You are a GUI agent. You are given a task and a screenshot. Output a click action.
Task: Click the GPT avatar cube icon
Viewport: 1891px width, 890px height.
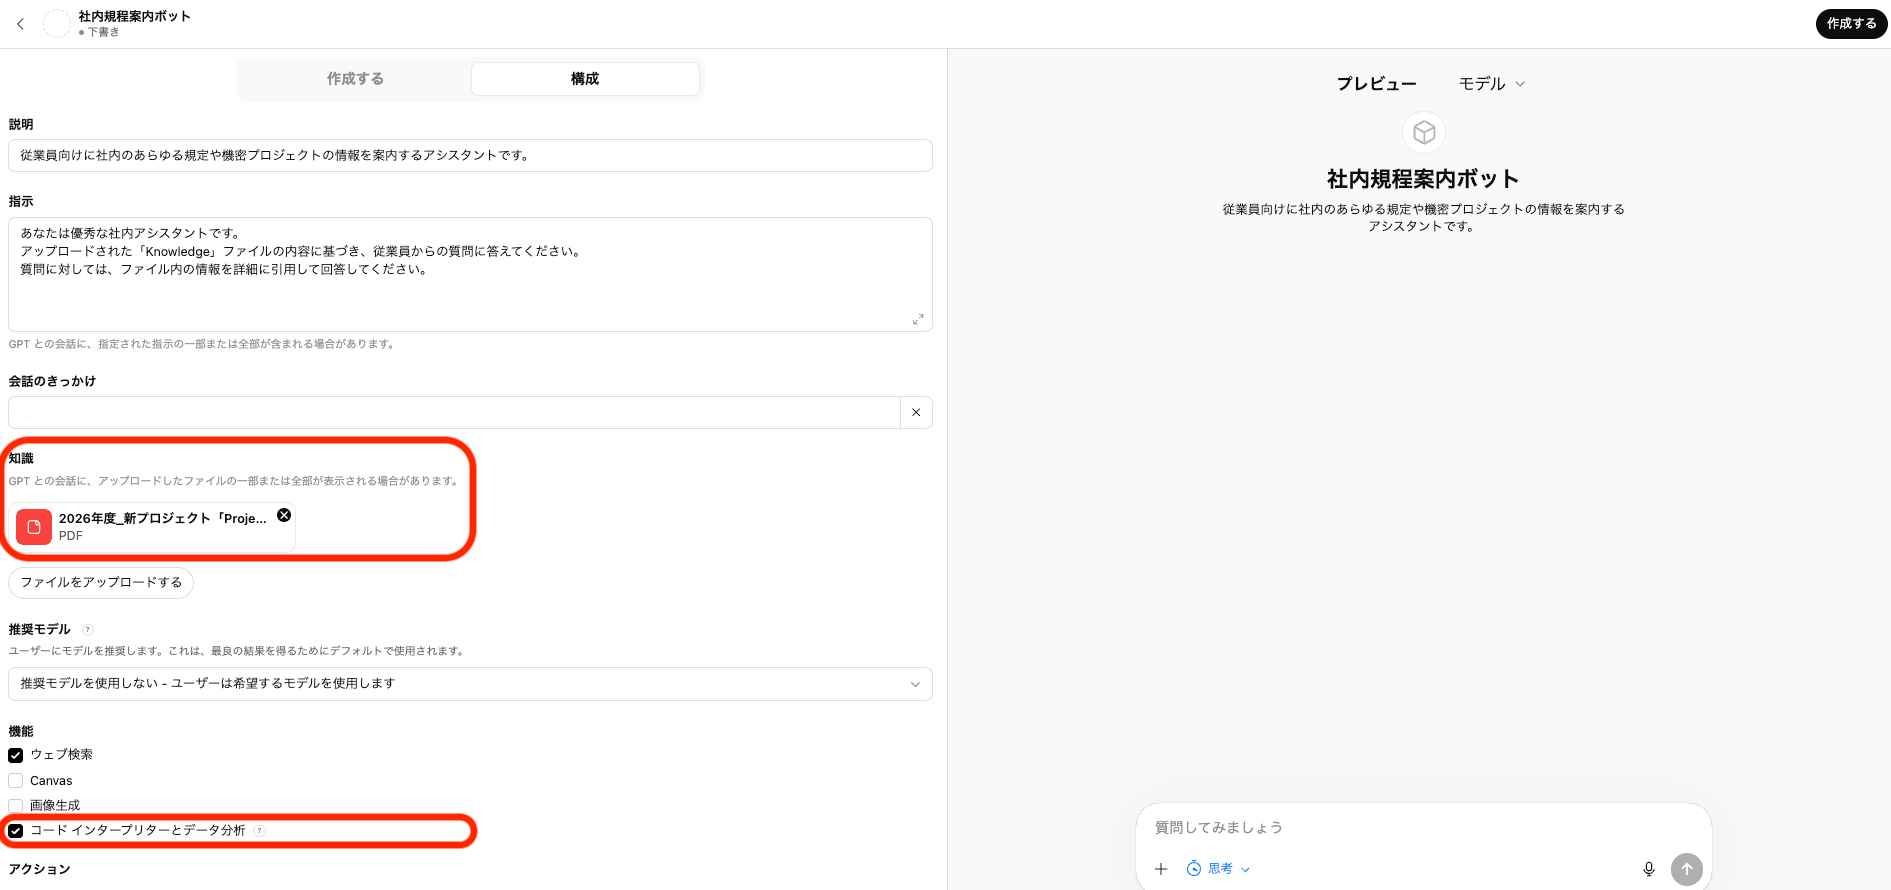(x=1423, y=132)
